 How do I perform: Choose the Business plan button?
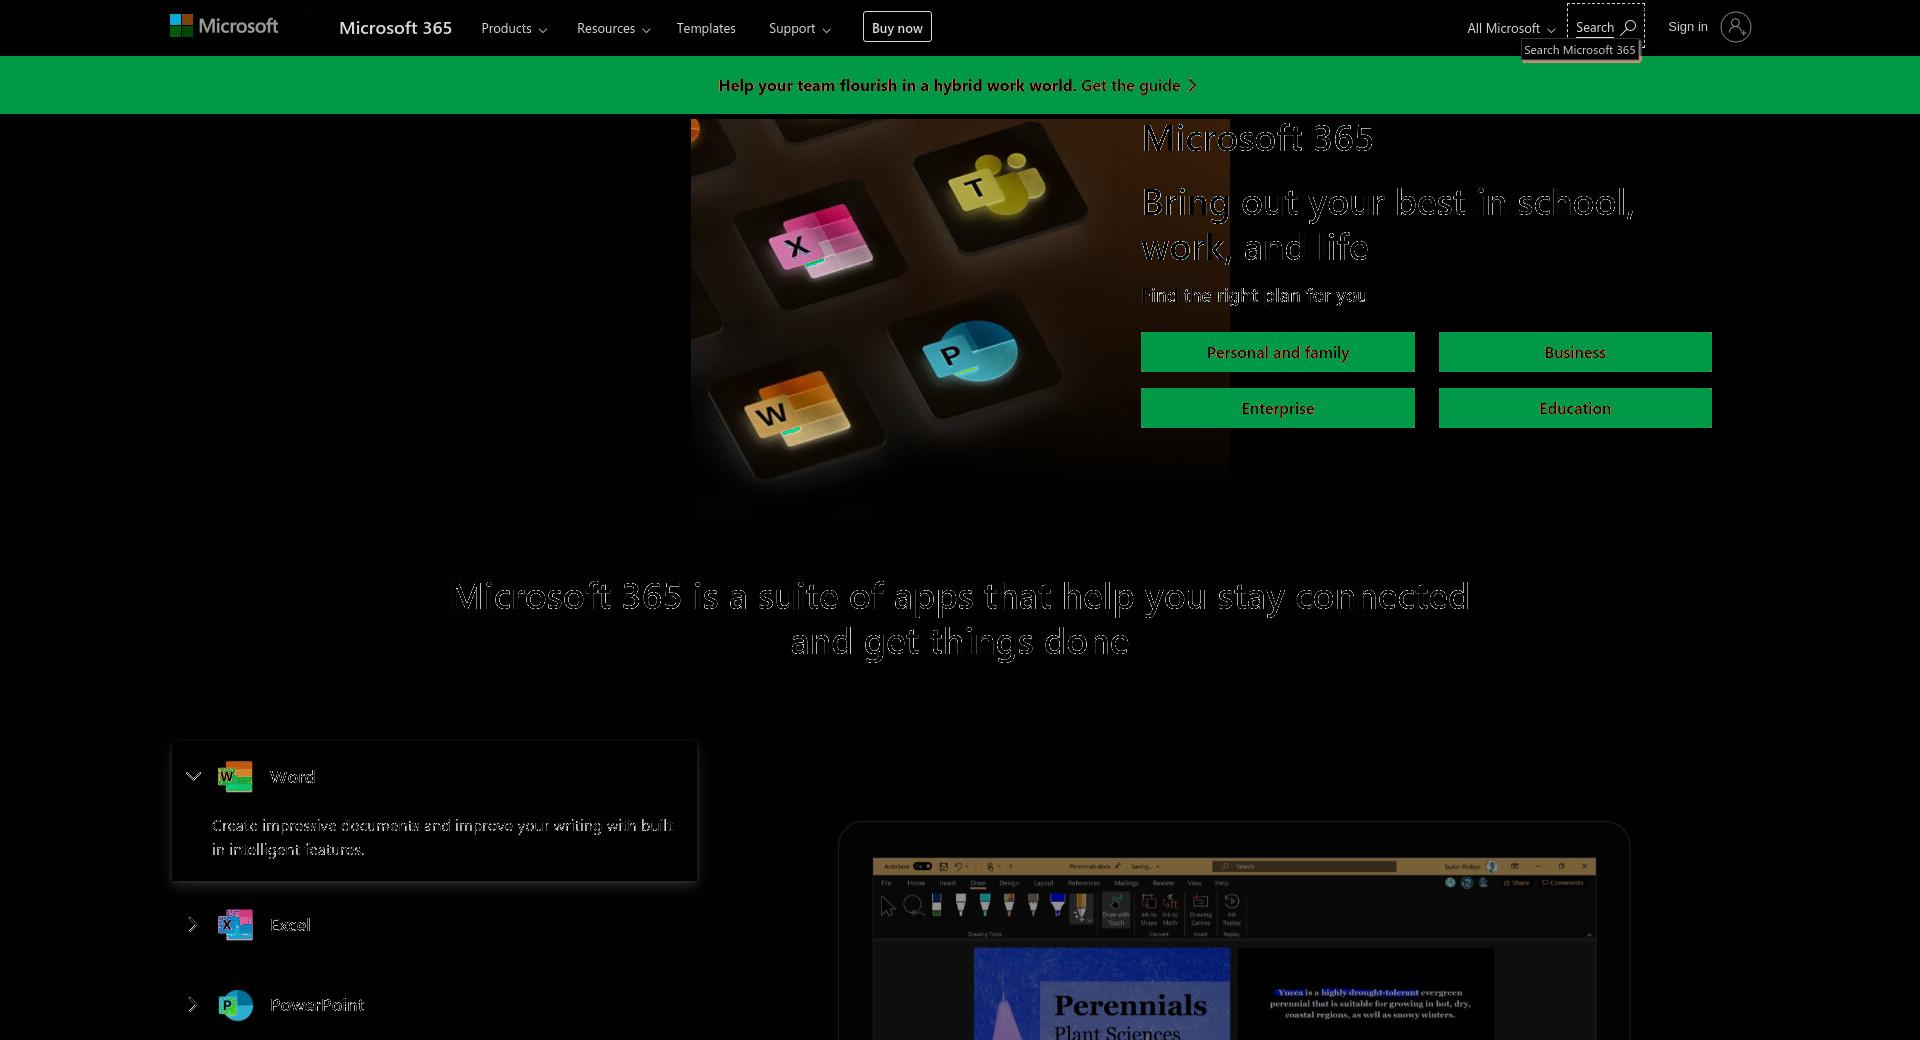click(x=1575, y=352)
